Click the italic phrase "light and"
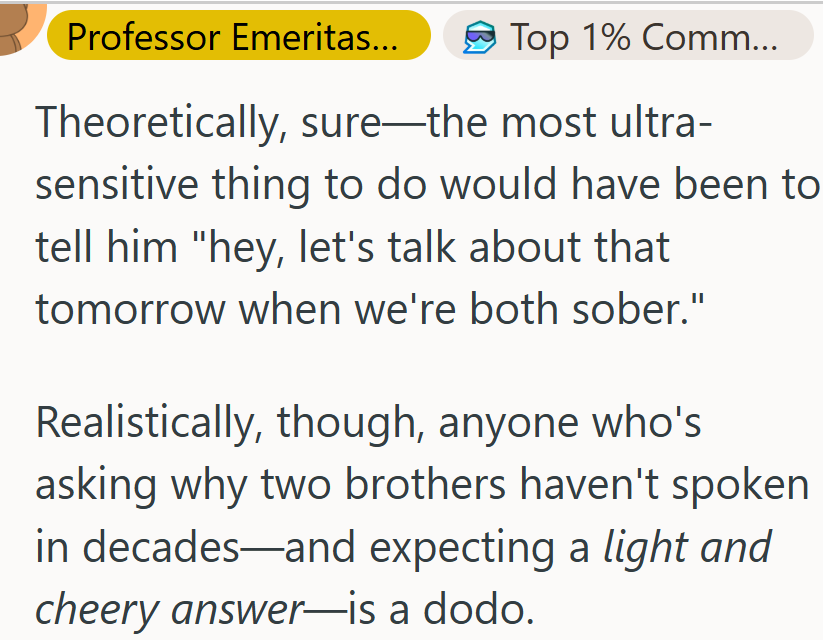This screenshot has height=640, width=823. [688, 547]
